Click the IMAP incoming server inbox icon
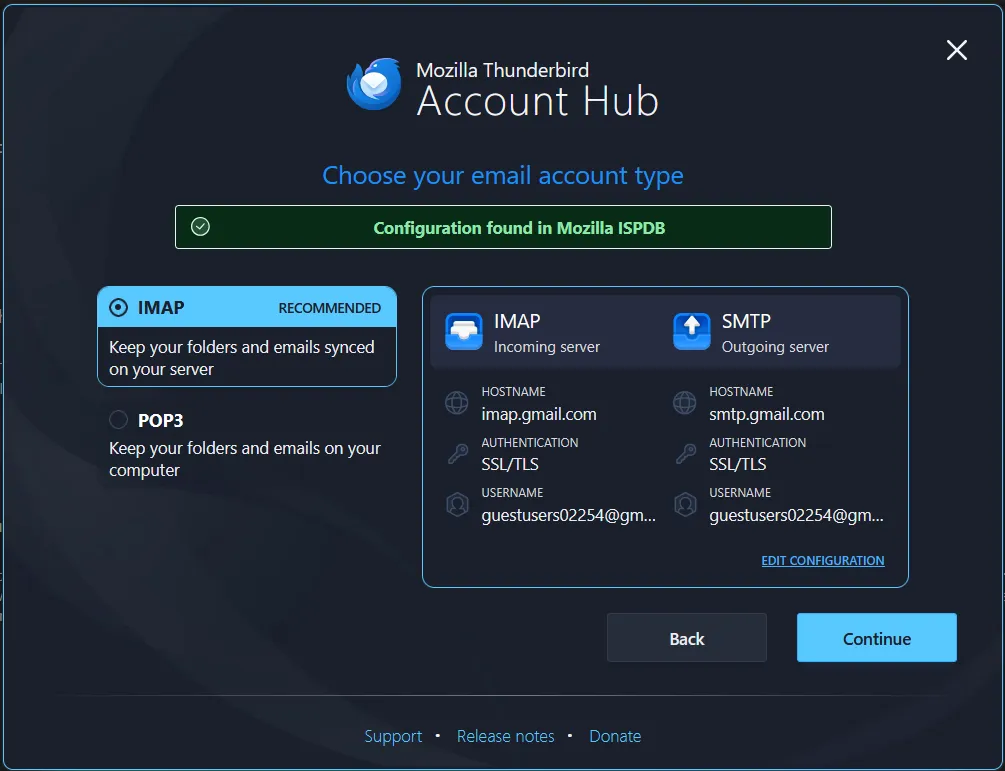This screenshot has width=1005, height=771. 464,332
